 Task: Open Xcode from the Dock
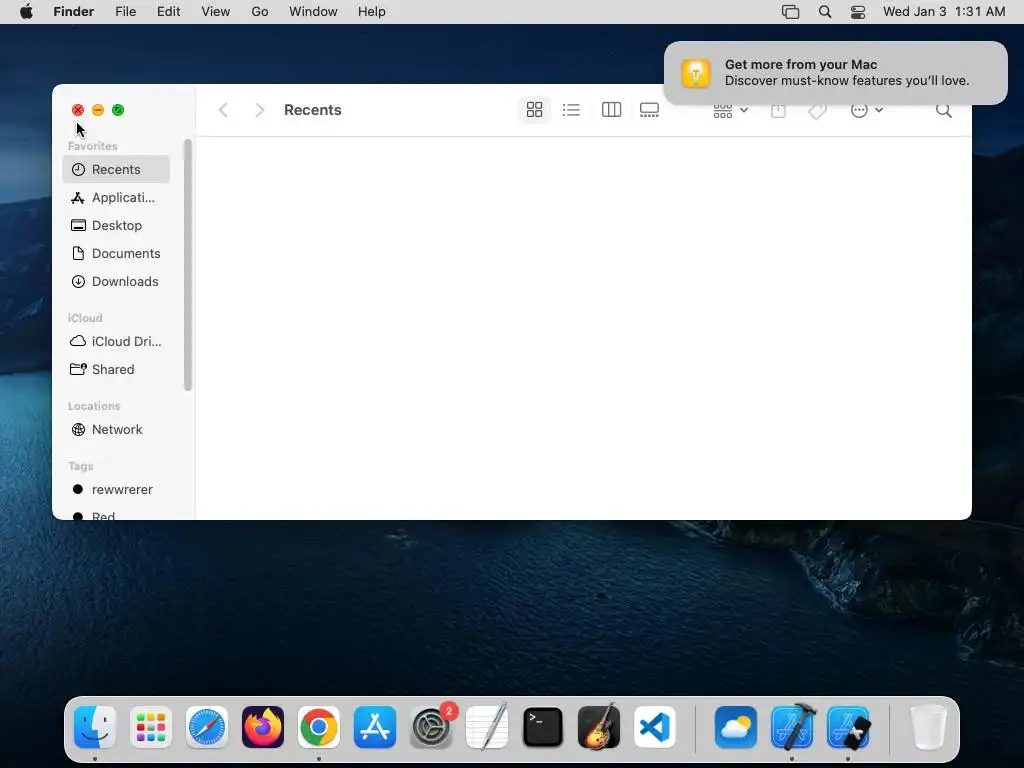click(x=792, y=726)
